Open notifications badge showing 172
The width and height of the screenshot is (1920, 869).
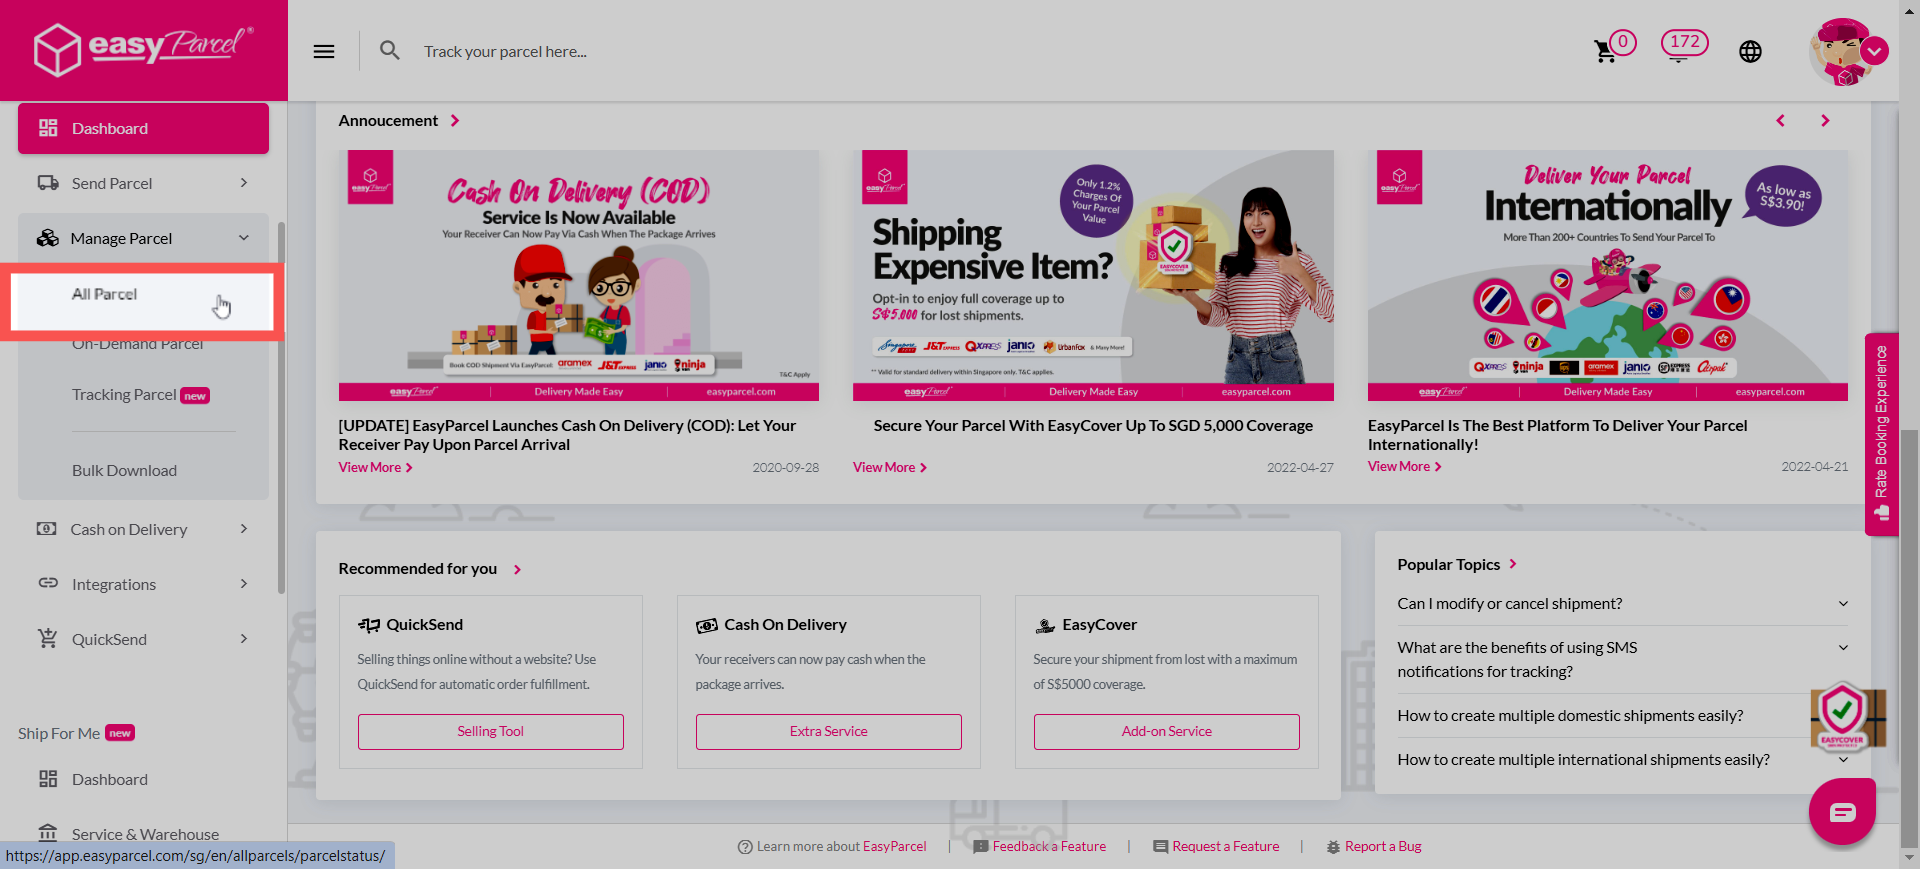[1684, 43]
